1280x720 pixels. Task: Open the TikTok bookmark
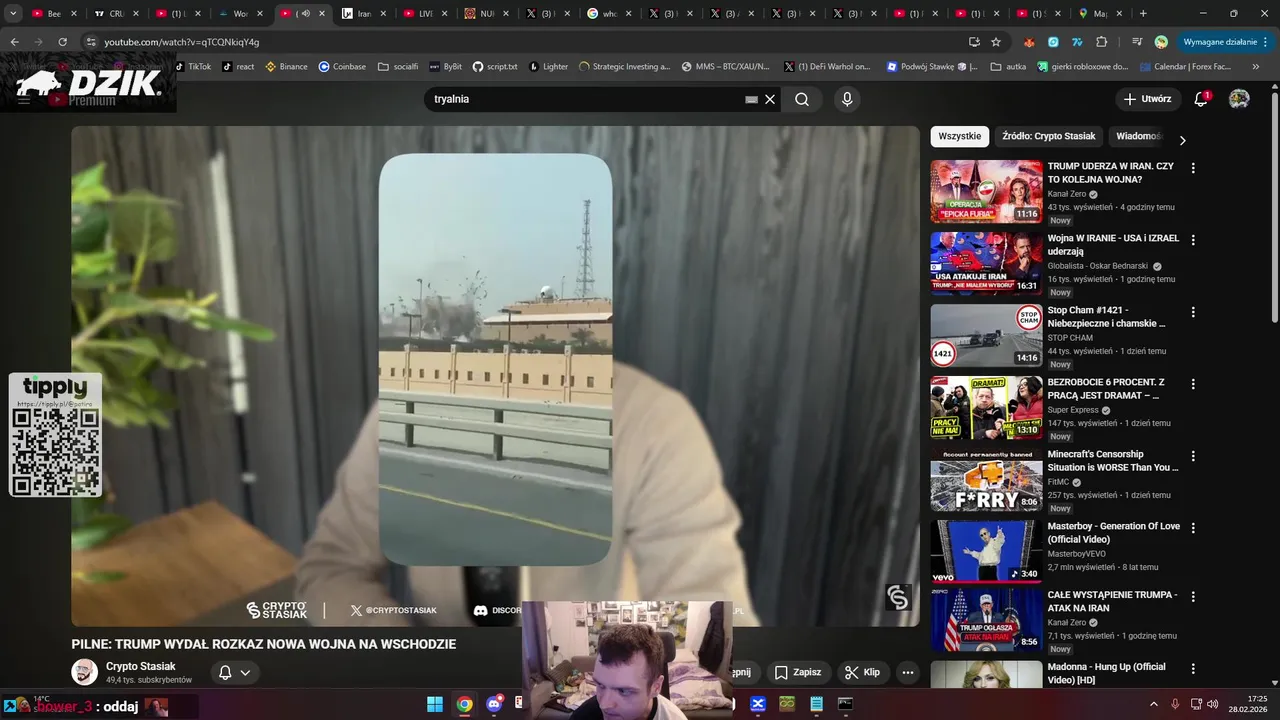(x=193, y=67)
